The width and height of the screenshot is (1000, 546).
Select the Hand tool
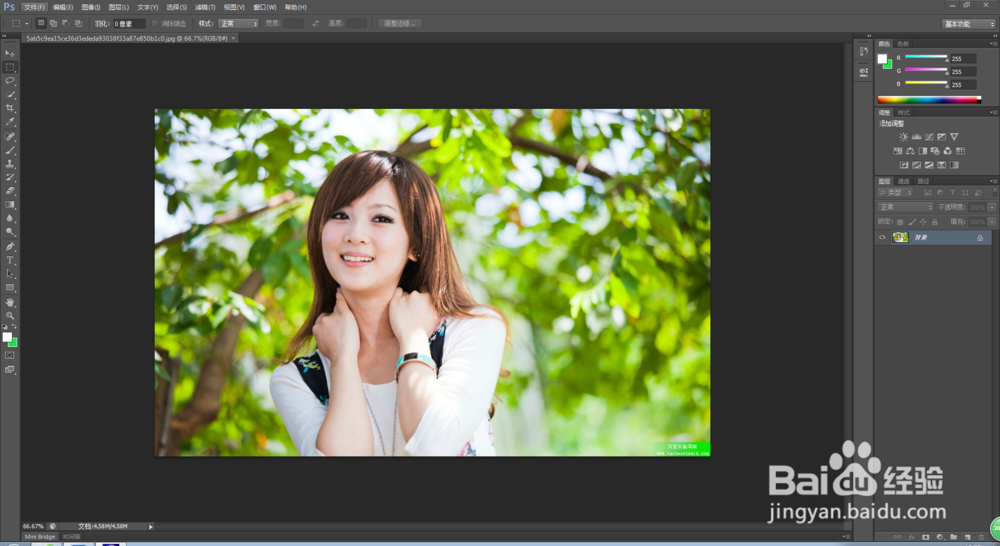tap(10, 302)
